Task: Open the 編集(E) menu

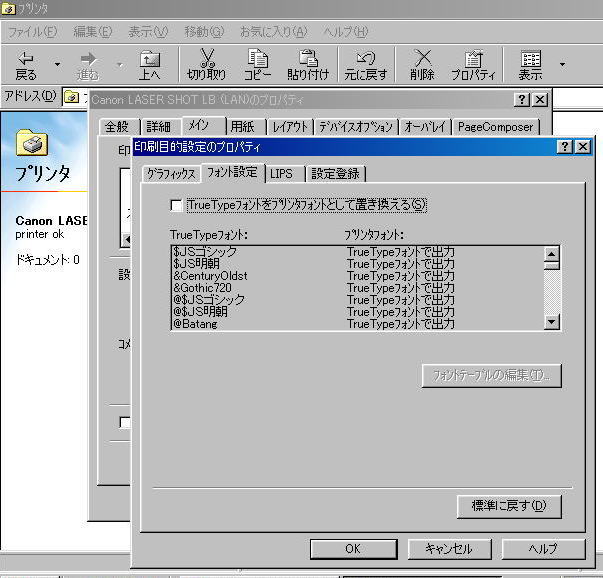Action: click(x=93, y=32)
